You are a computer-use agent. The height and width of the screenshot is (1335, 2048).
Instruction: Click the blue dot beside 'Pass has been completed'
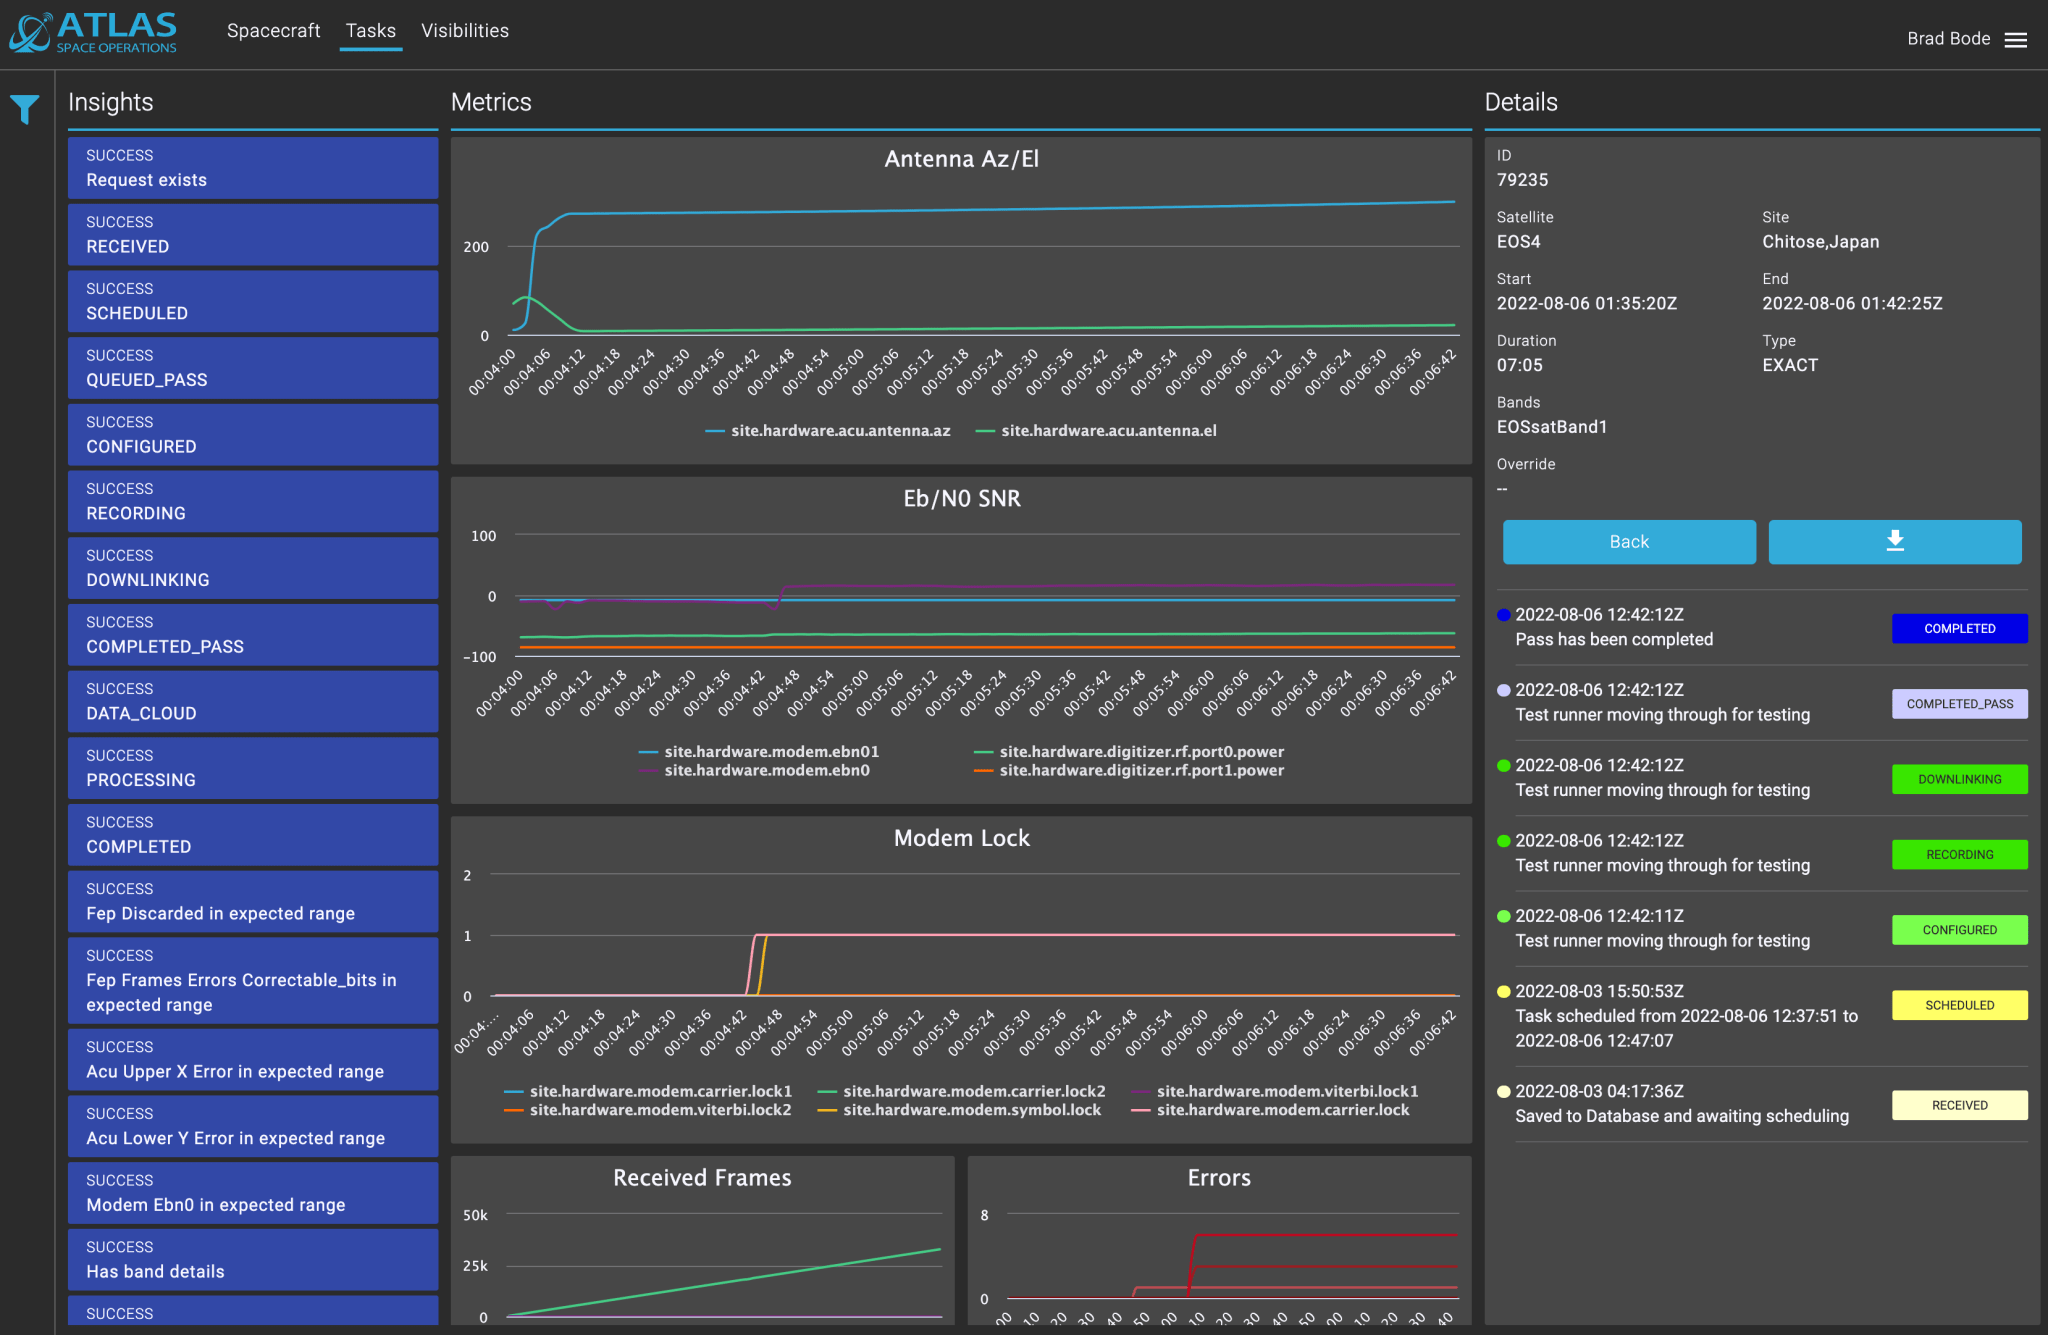[x=1503, y=615]
